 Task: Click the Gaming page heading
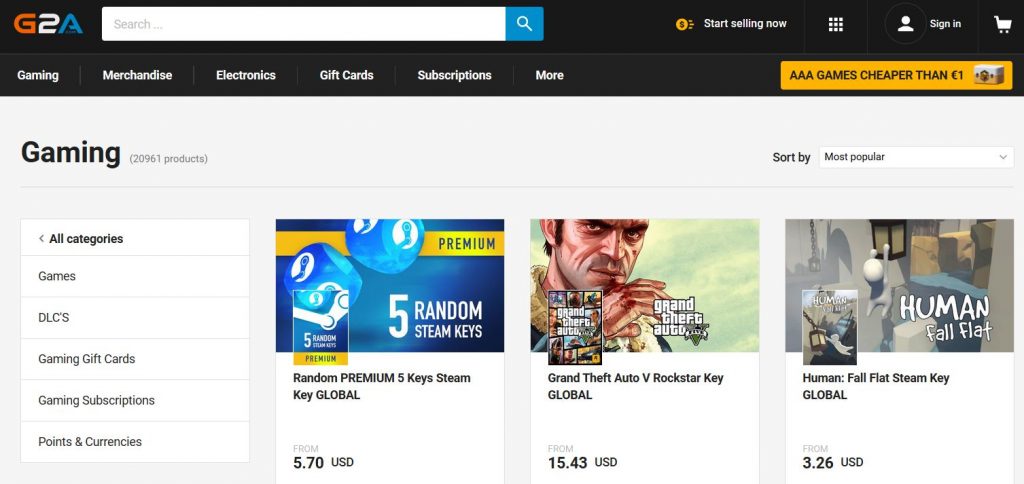[x=71, y=152]
